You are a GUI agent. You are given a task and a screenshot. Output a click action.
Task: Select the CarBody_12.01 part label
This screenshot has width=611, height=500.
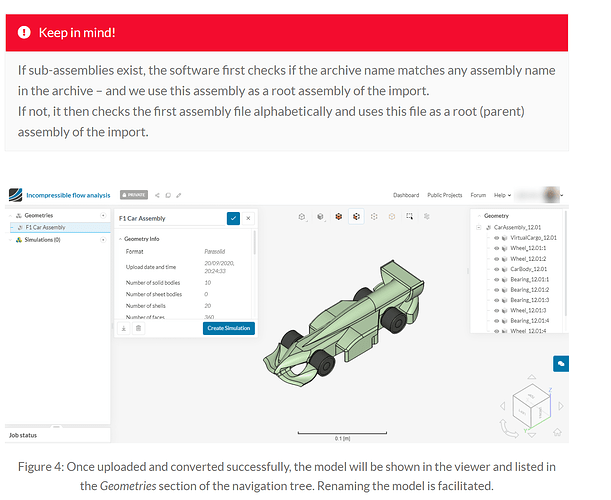pos(528,269)
